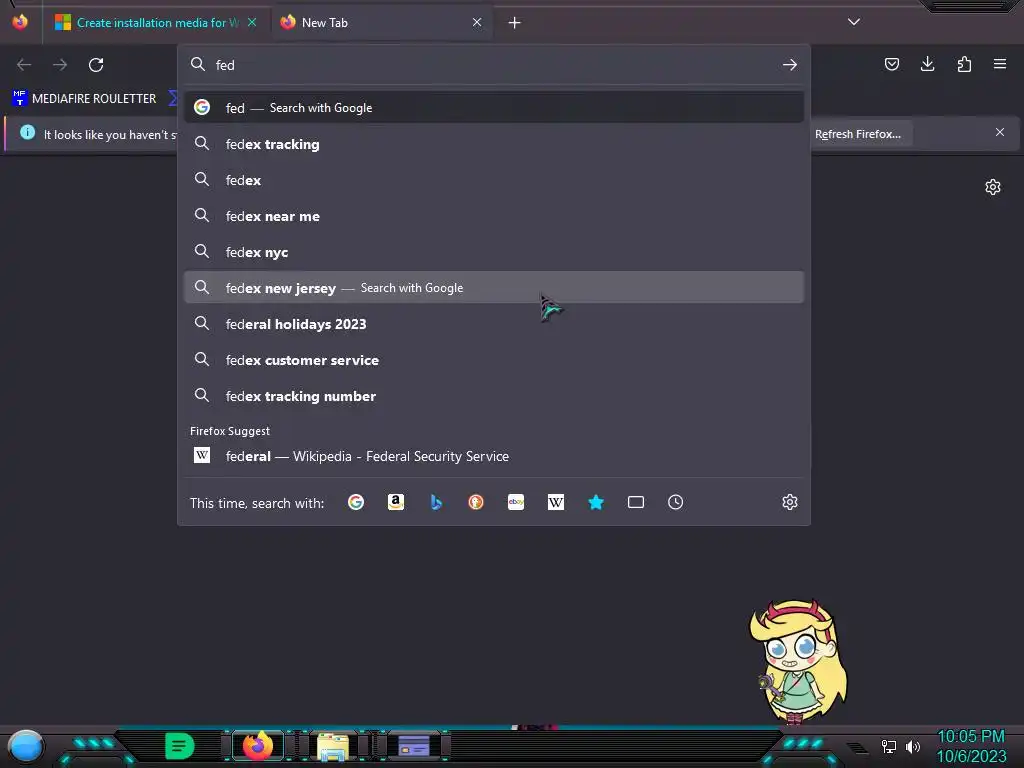Image resolution: width=1024 pixels, height=768 pixels.
Task: Select fedex nyc suggestion
Action: 494,252
